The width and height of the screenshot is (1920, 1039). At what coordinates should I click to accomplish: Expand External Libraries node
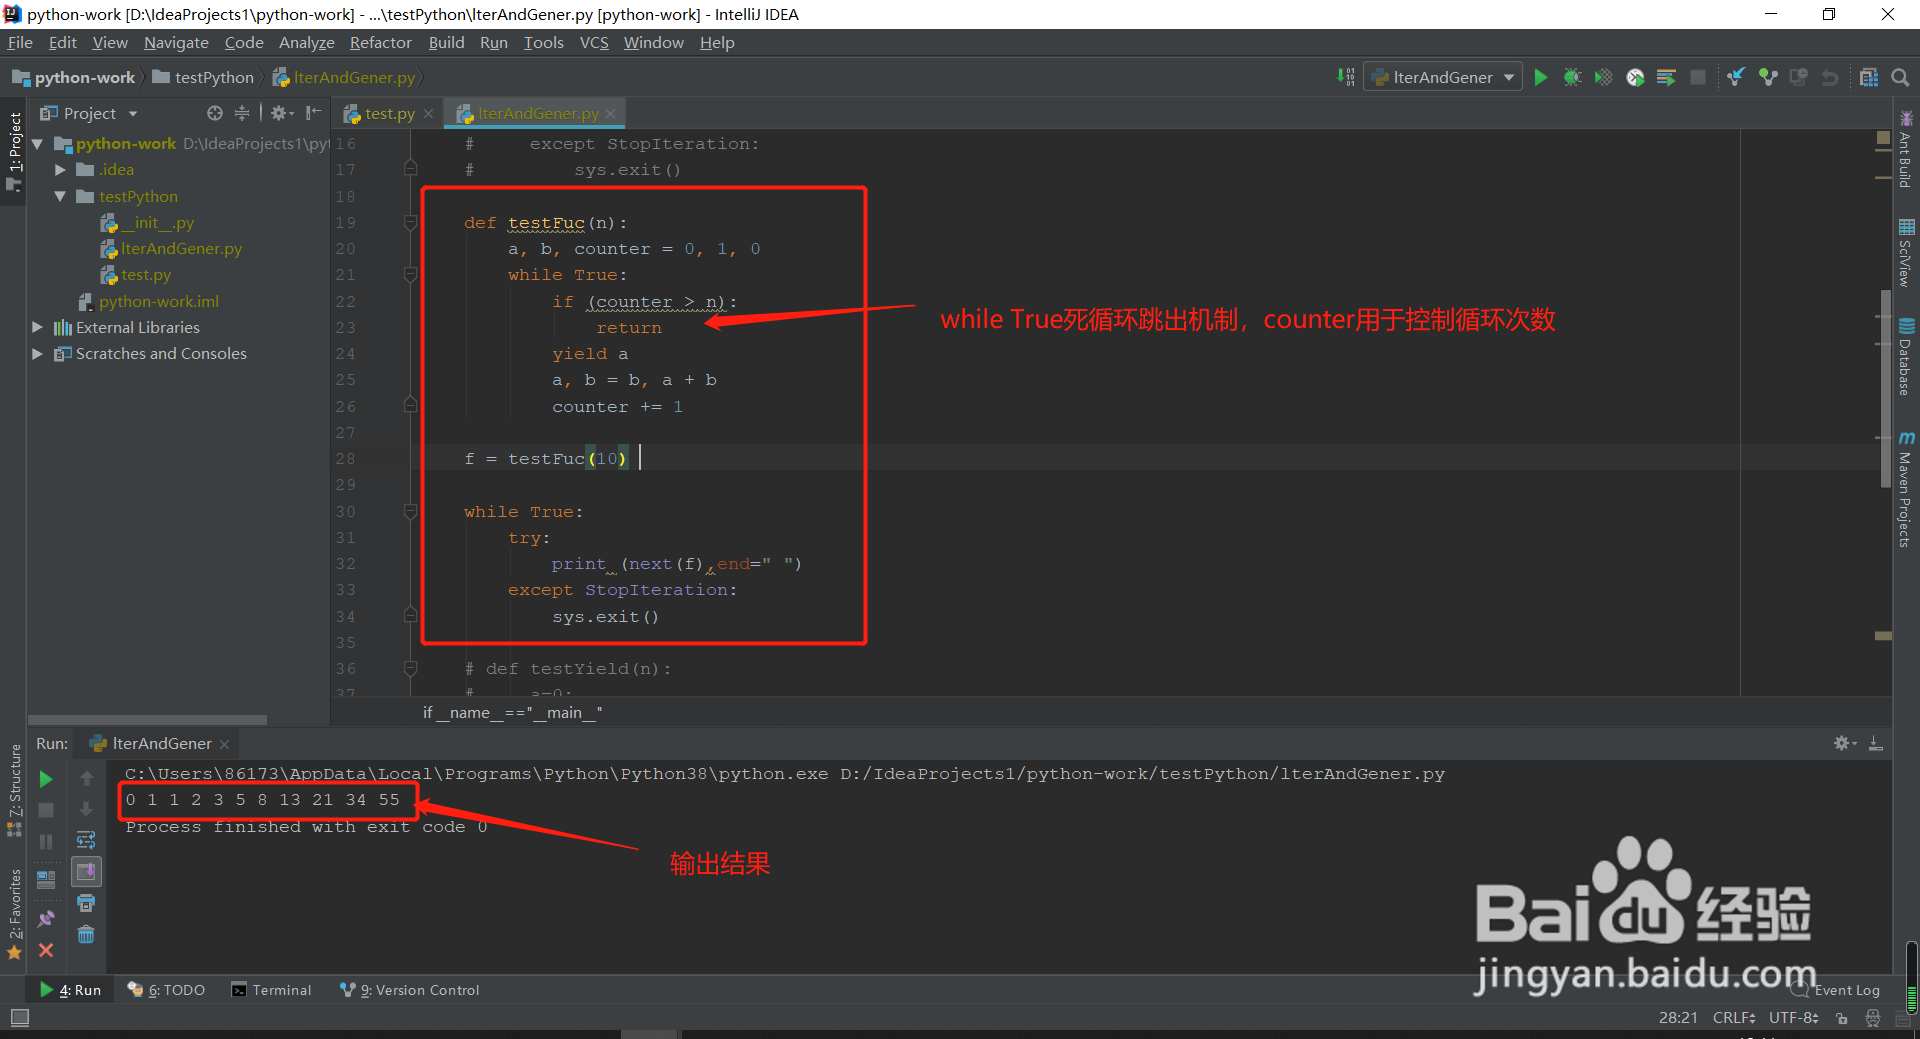[37, 327]
